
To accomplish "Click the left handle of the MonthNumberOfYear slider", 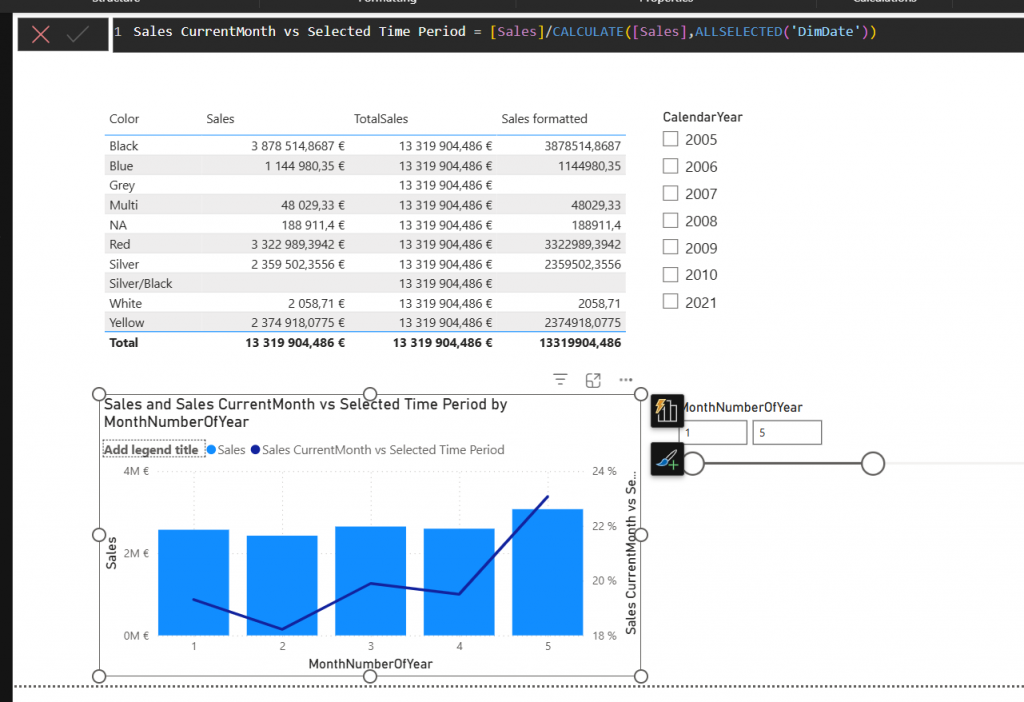I will (693, 463).
